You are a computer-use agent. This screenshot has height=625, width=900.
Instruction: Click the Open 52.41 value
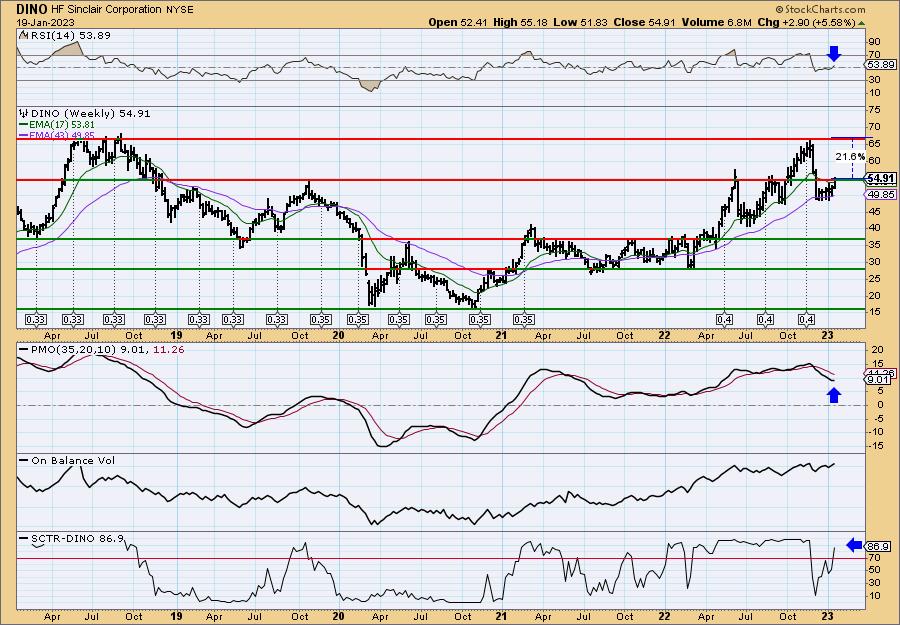point(458,22)
